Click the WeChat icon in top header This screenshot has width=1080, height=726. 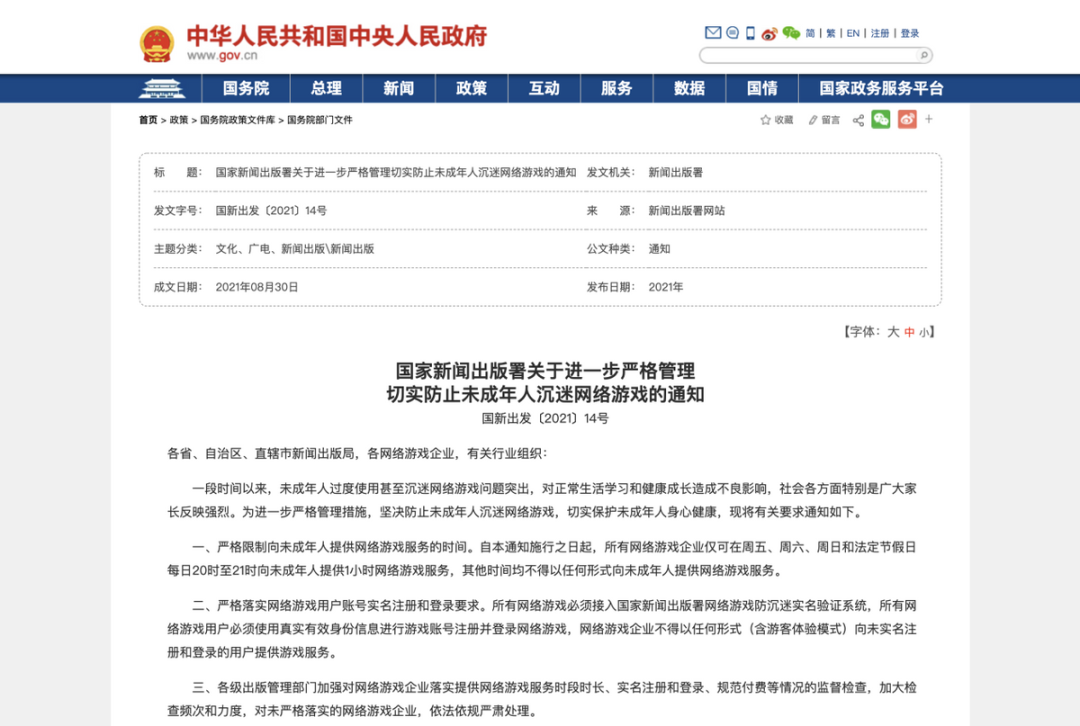pyautogui.click(x=791, y=32)
